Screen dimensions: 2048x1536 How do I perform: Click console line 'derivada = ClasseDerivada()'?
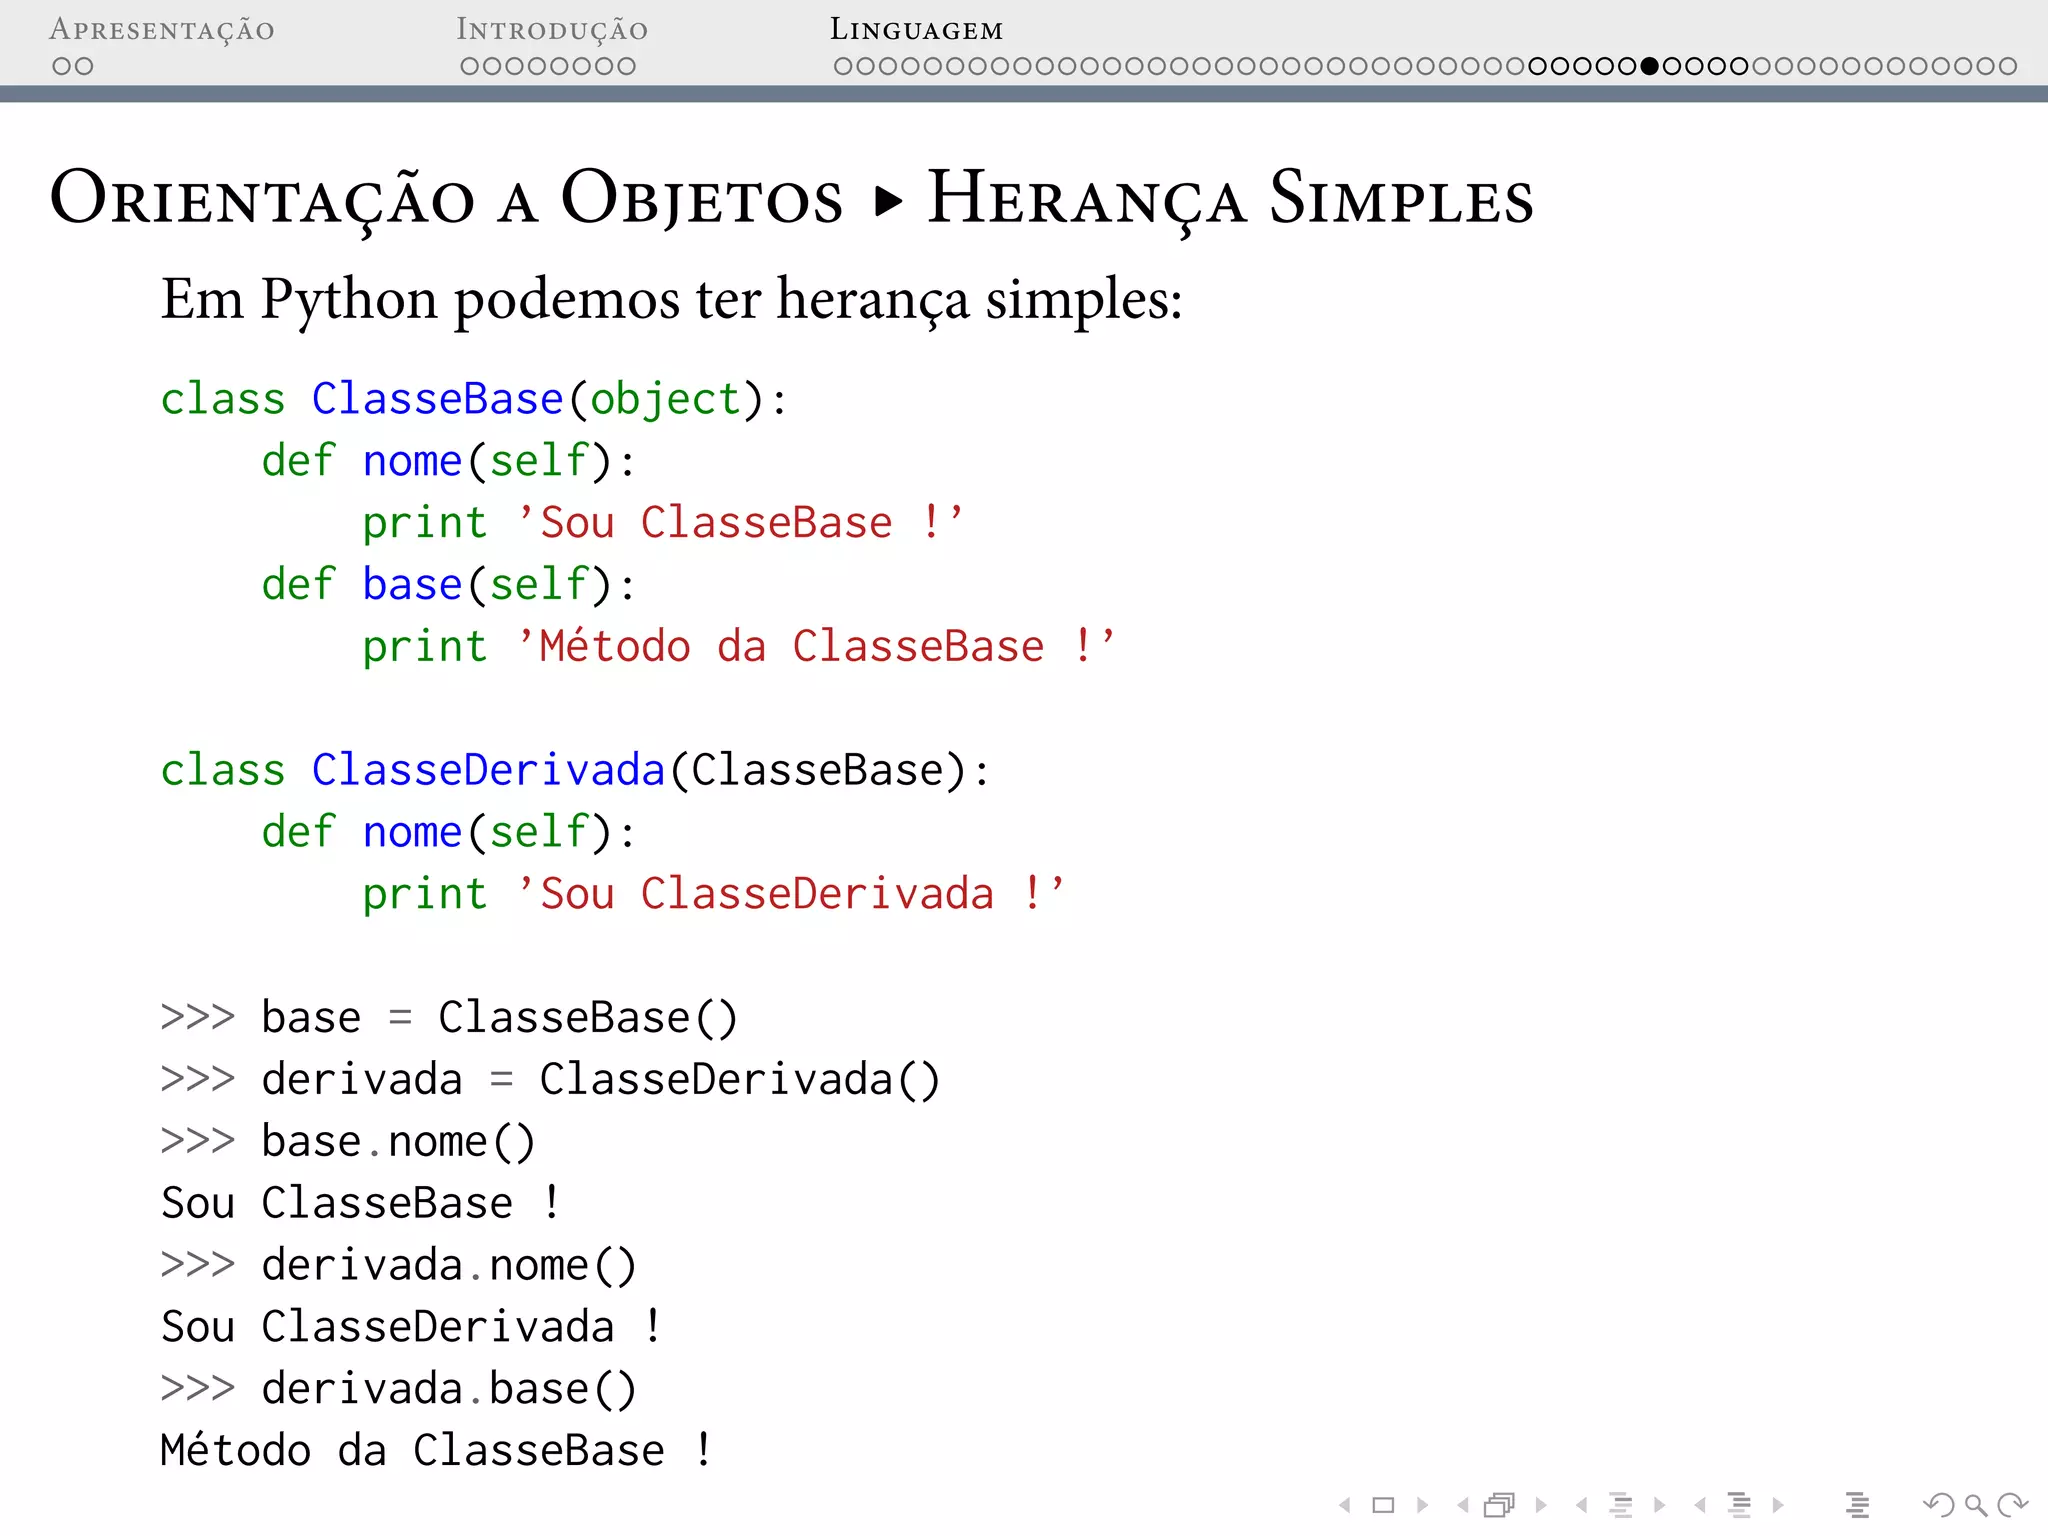point(550,1080)
